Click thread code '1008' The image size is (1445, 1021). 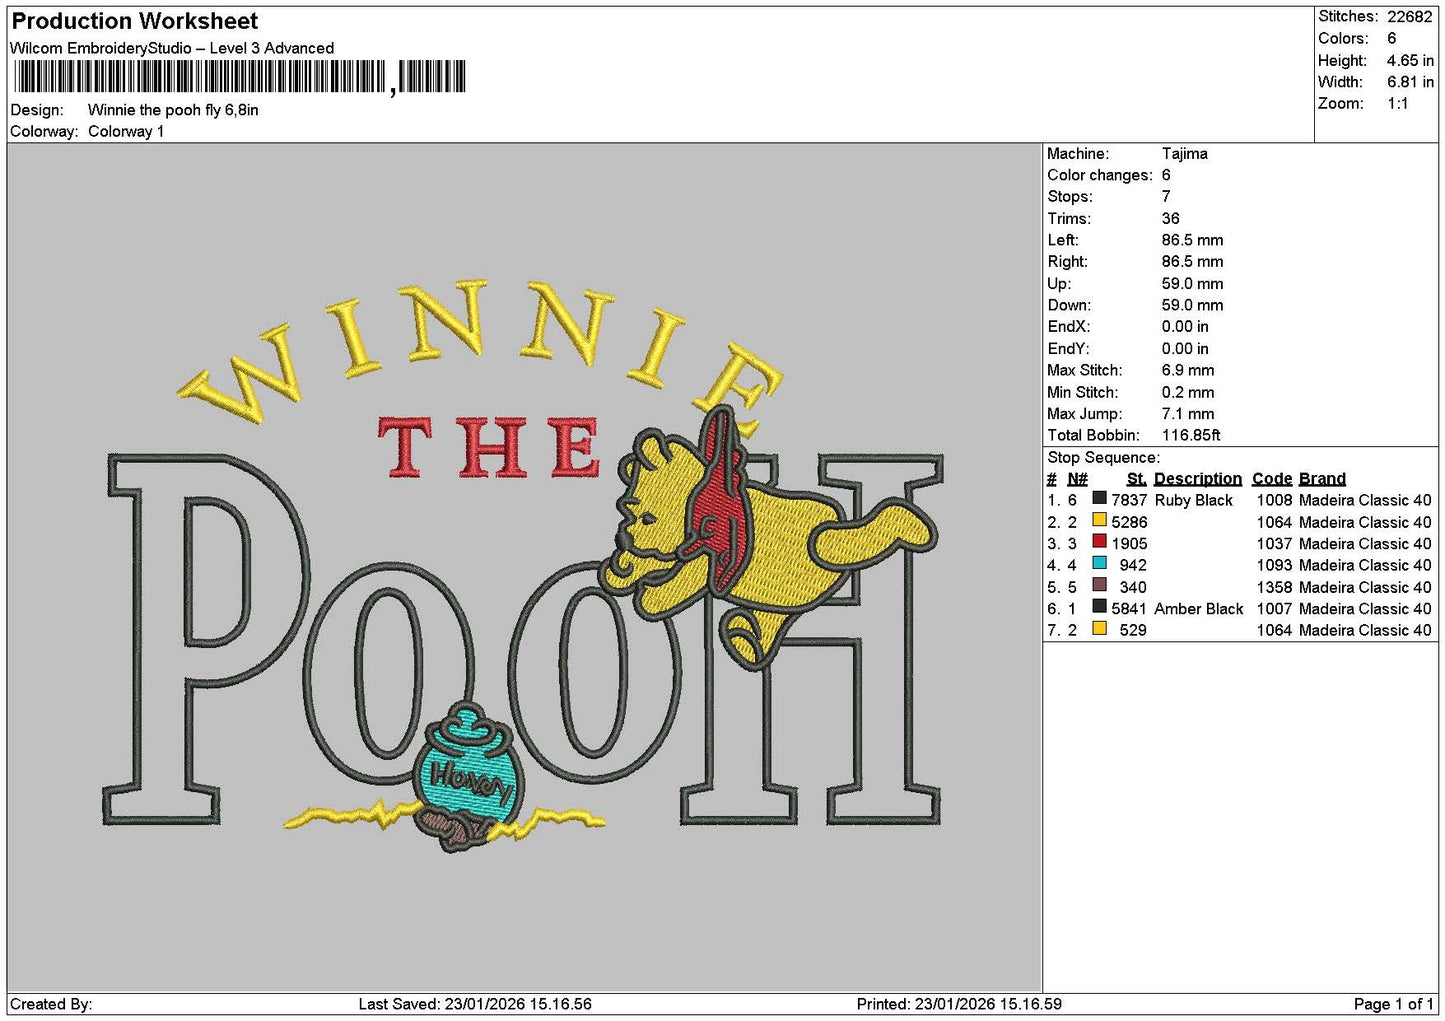(1275, 500)
